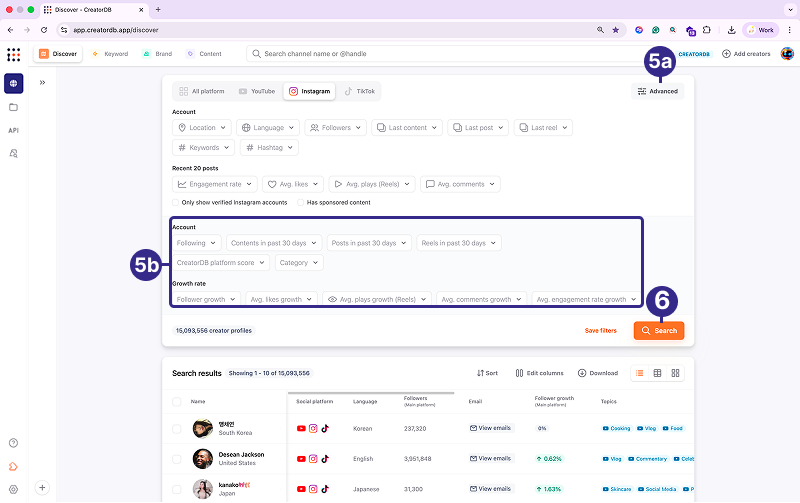800x503 pixels.
Task: Select the TikTok platform tab
Action: click(x=360, y=91)
